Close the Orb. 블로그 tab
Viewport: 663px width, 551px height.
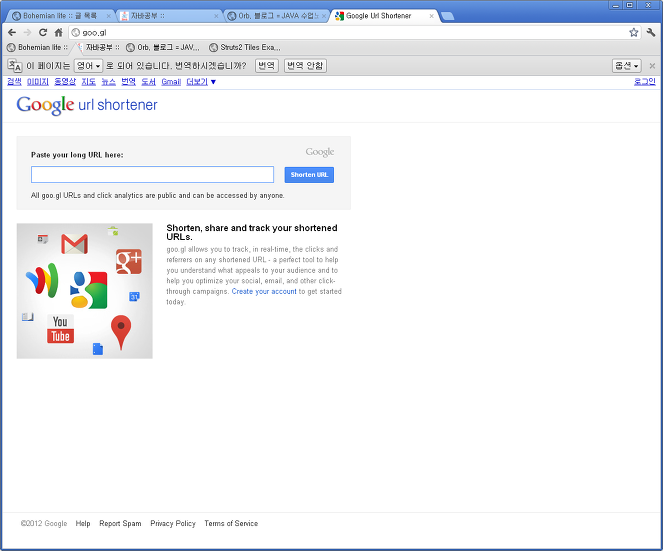coord(324,16)
